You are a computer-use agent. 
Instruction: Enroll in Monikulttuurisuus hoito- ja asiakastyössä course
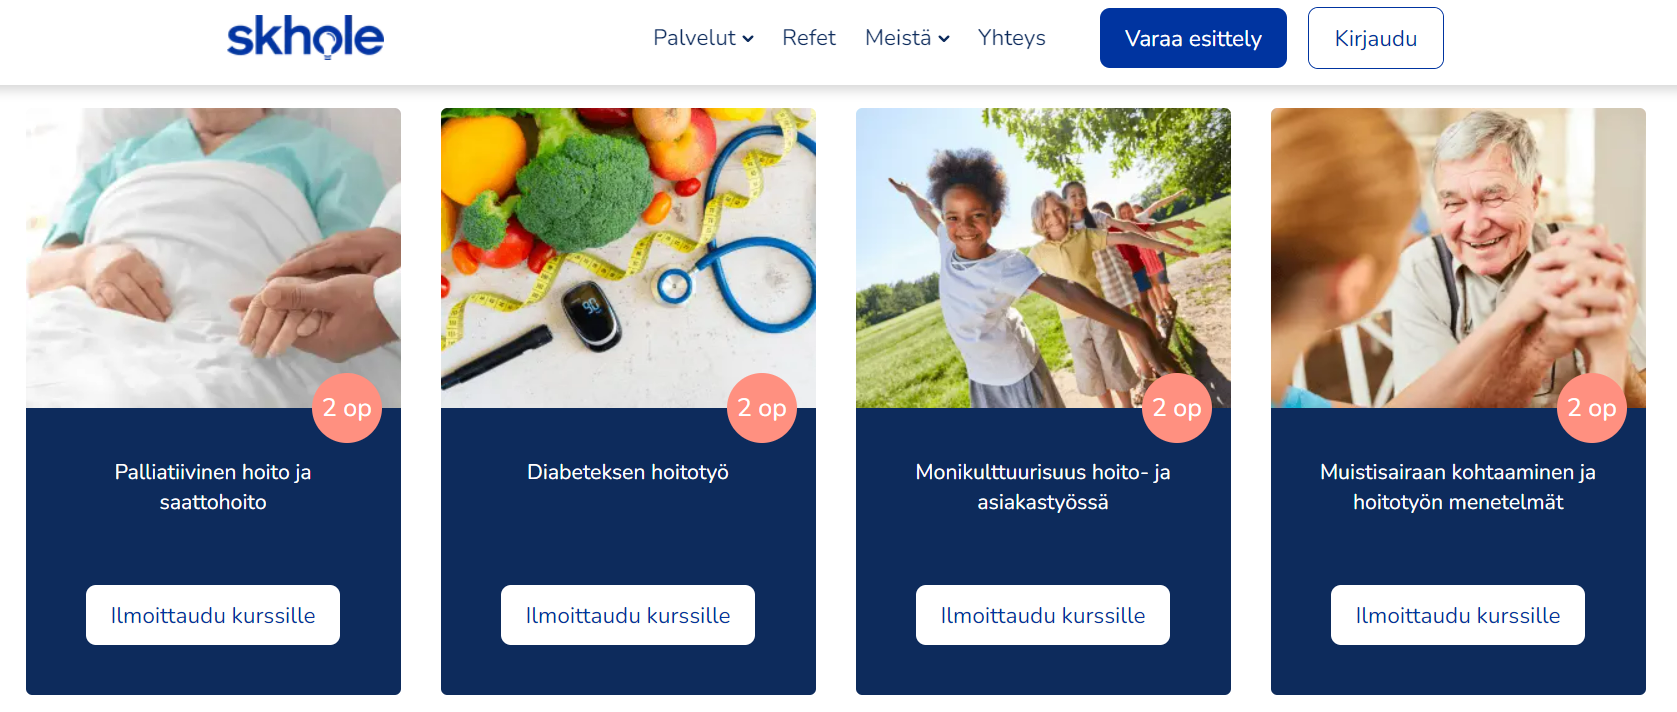point(1043,615)
